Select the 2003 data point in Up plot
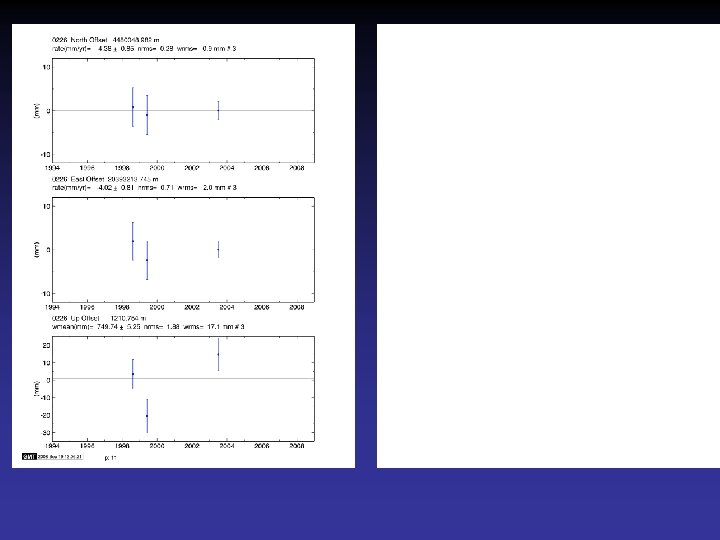 click(218, 354)
